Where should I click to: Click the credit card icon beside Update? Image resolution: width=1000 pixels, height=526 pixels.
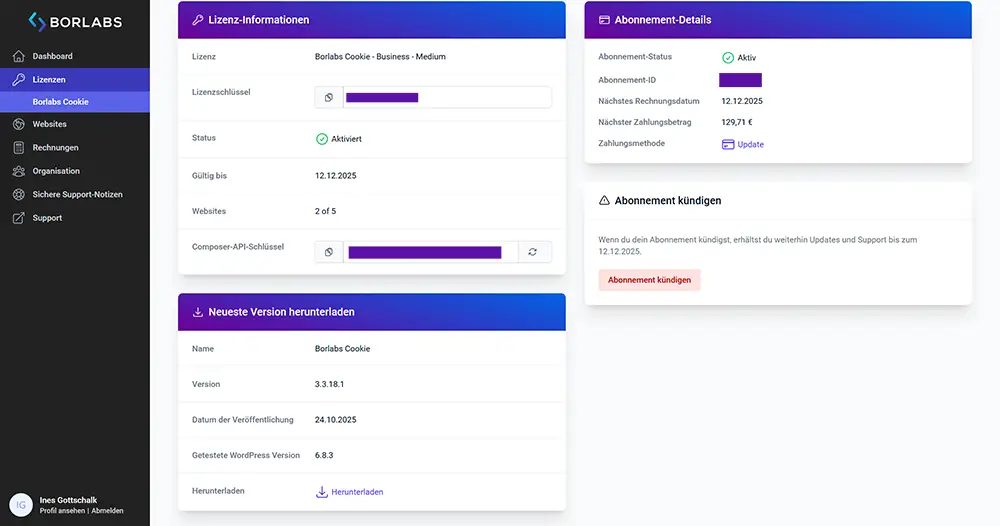click(728, 145)
